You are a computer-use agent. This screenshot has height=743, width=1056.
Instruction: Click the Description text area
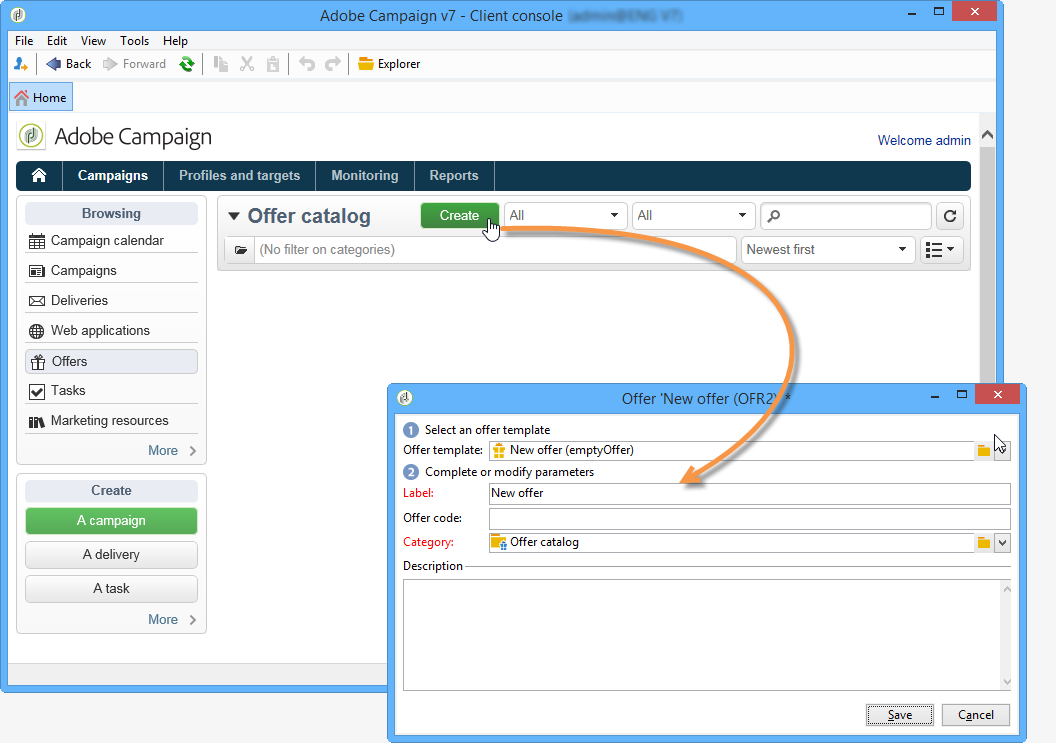click(702, 635)
